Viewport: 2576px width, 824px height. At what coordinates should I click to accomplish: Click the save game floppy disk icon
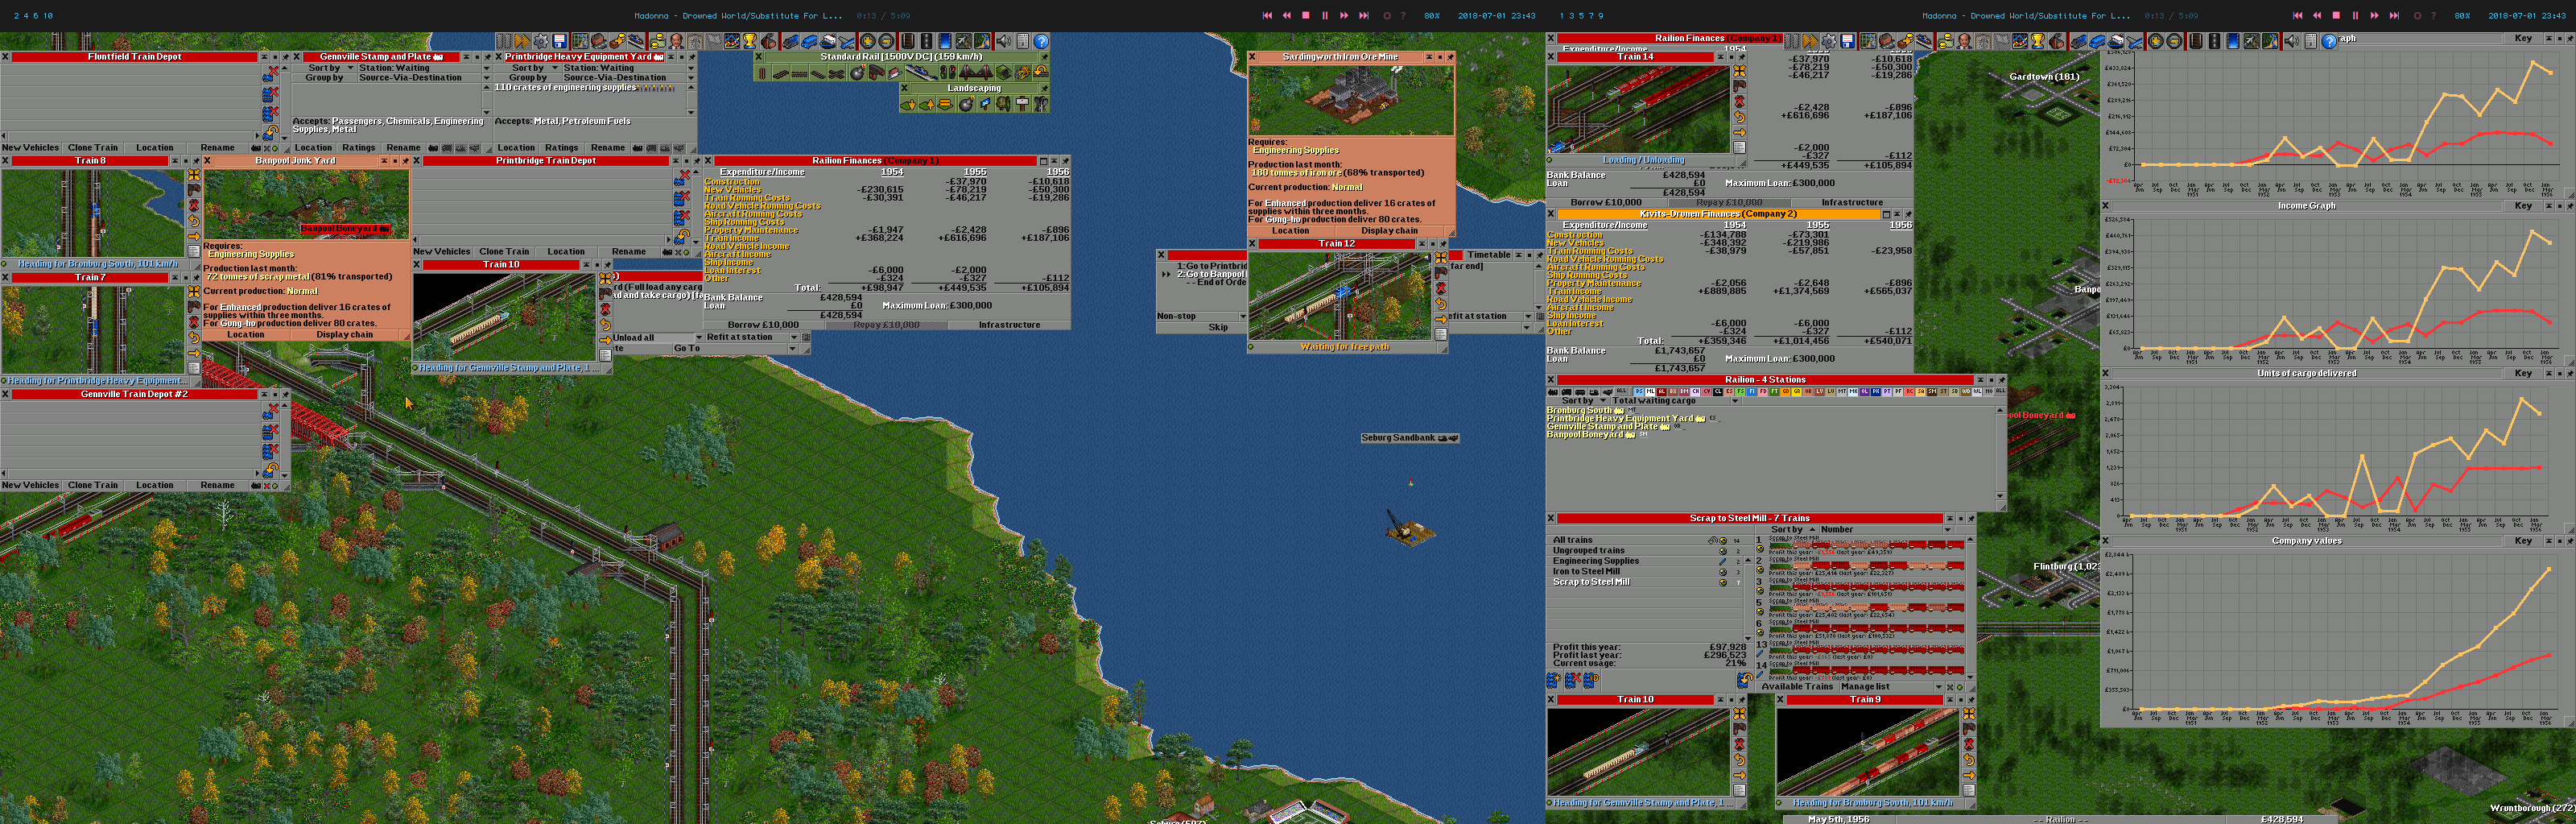pyautogui.click(x=560, y=41)
